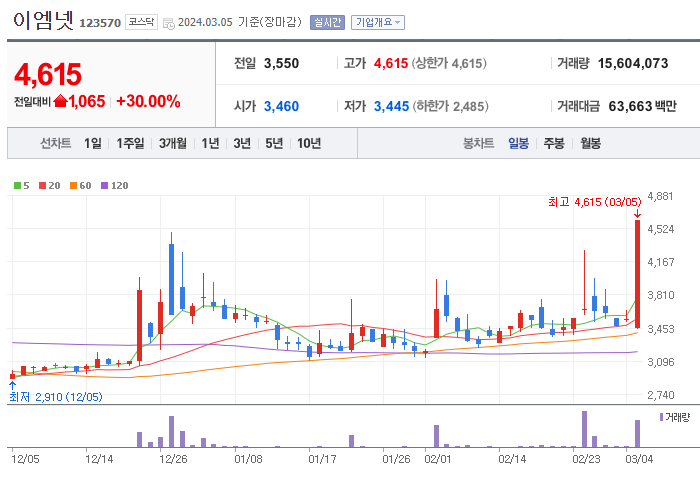Select the 3년 line chart tab

click(242, 143)
